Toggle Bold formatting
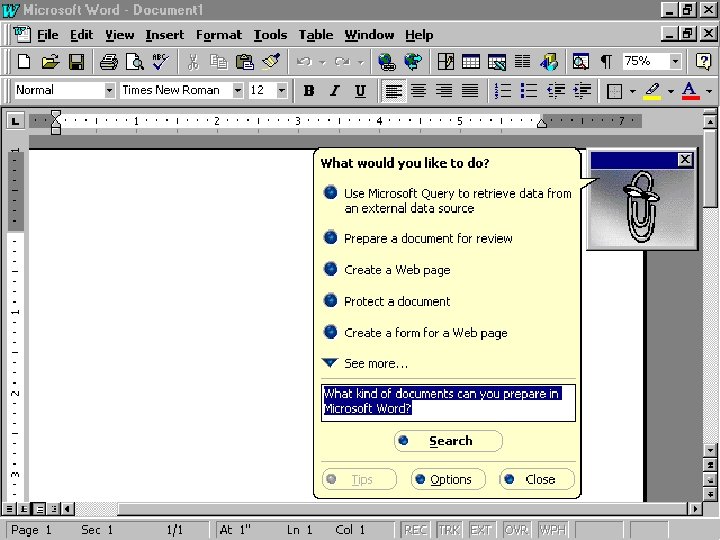This screenshot has height=540, width=720. pos(309,90)
